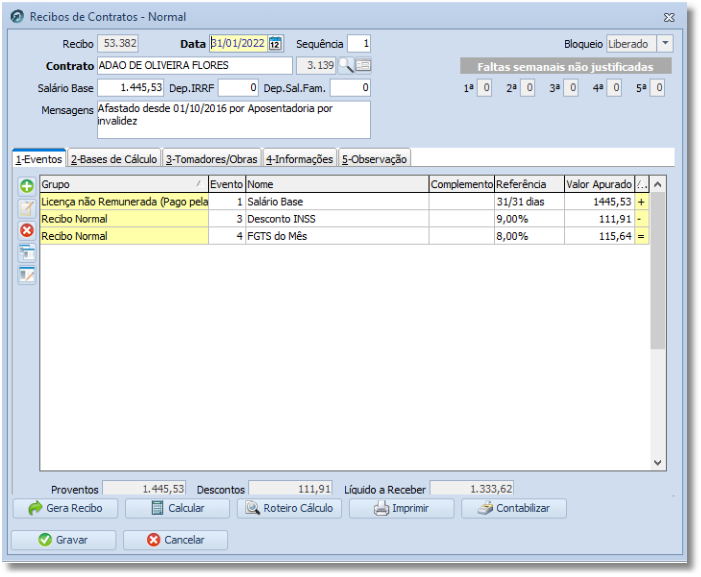The height and width of the screenshot is (577, 701).
Task: Click the 31/31 dias reference cell
Action: 529,202
